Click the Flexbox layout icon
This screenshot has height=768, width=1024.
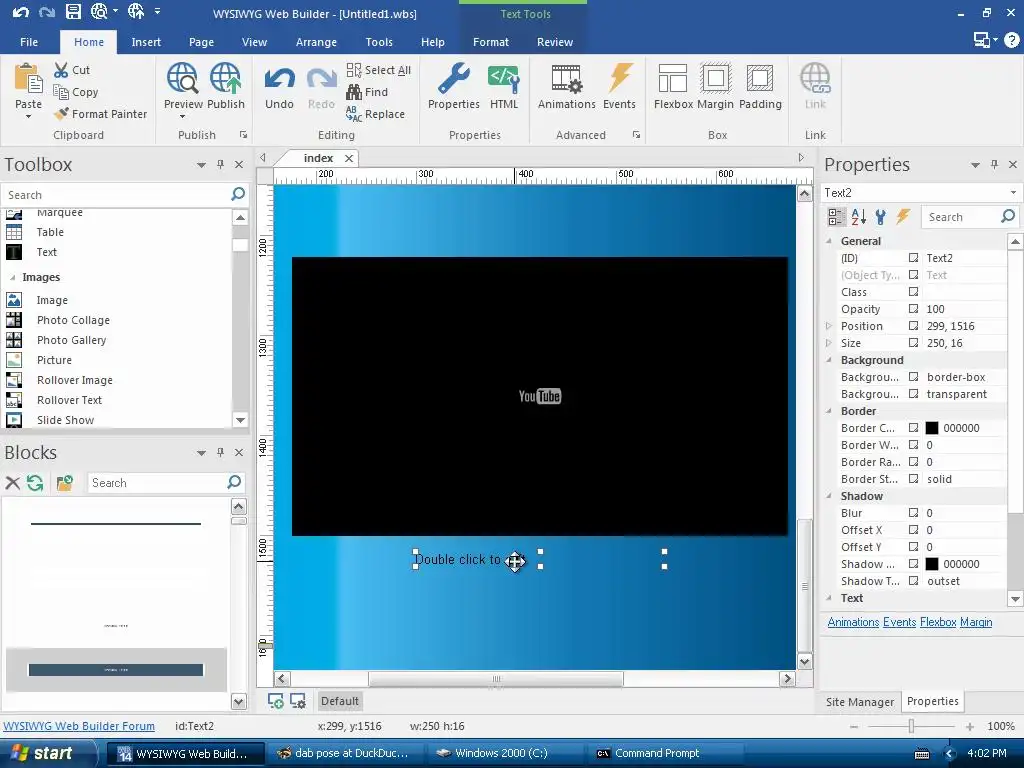(673, 78)
